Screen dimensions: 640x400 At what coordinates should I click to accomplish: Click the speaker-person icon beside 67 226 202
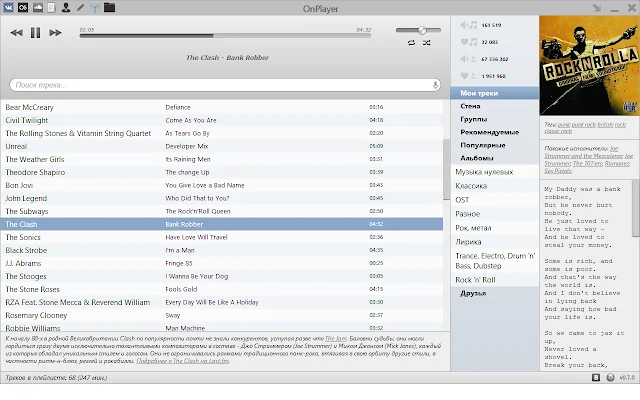coord(469,59)
